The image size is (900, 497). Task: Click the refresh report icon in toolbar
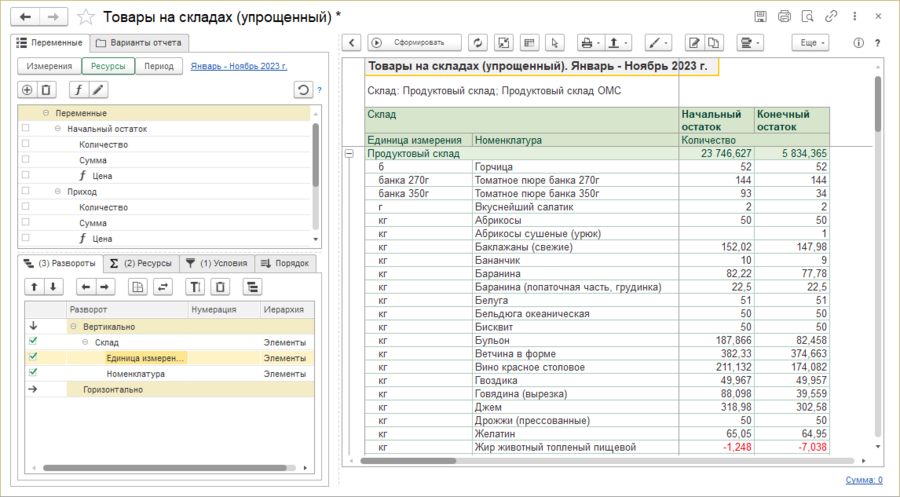coord(477,43)
